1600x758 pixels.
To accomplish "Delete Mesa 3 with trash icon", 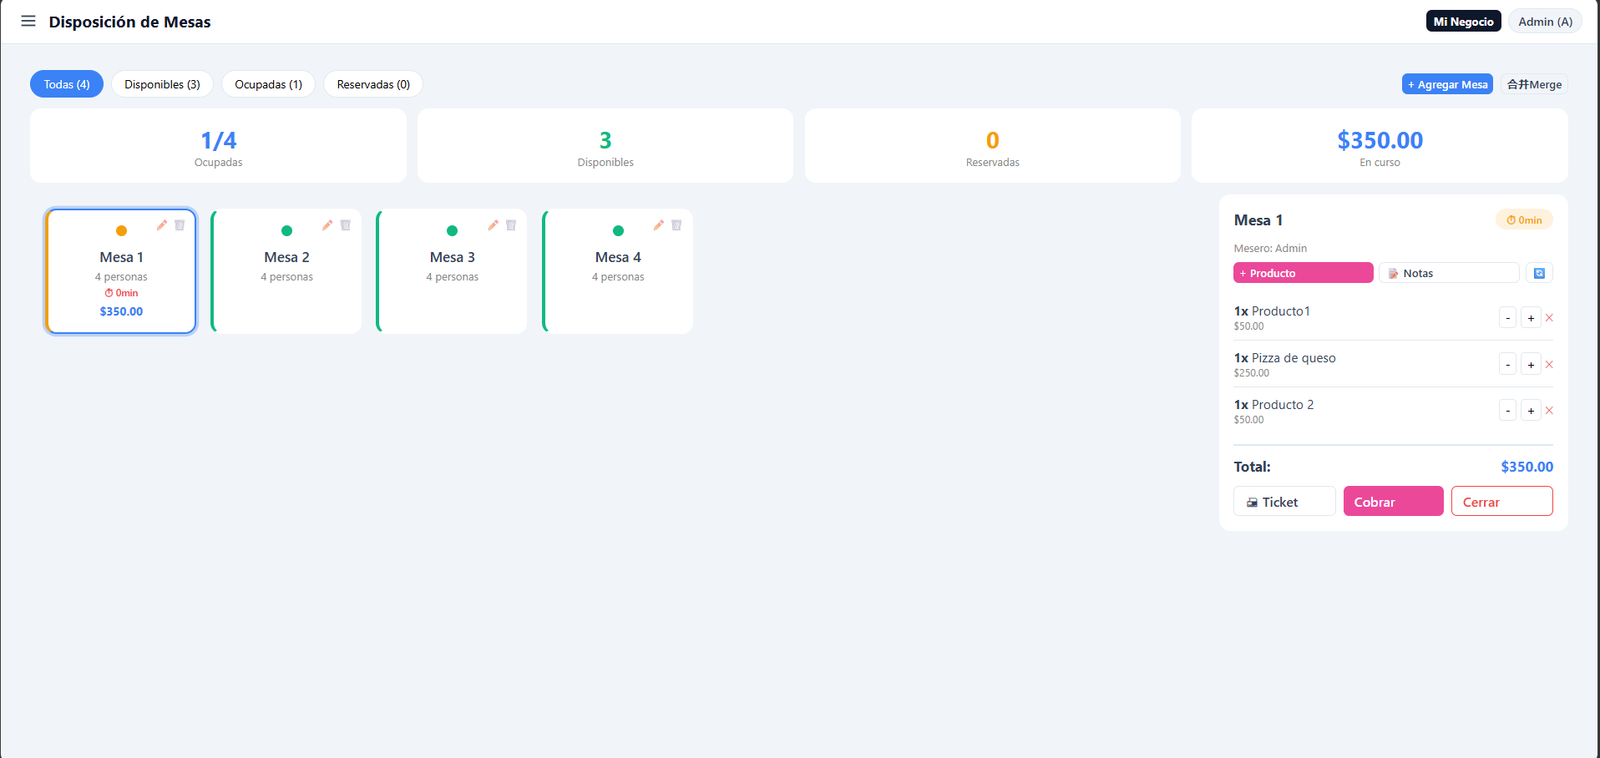I will tap(511, 225).
